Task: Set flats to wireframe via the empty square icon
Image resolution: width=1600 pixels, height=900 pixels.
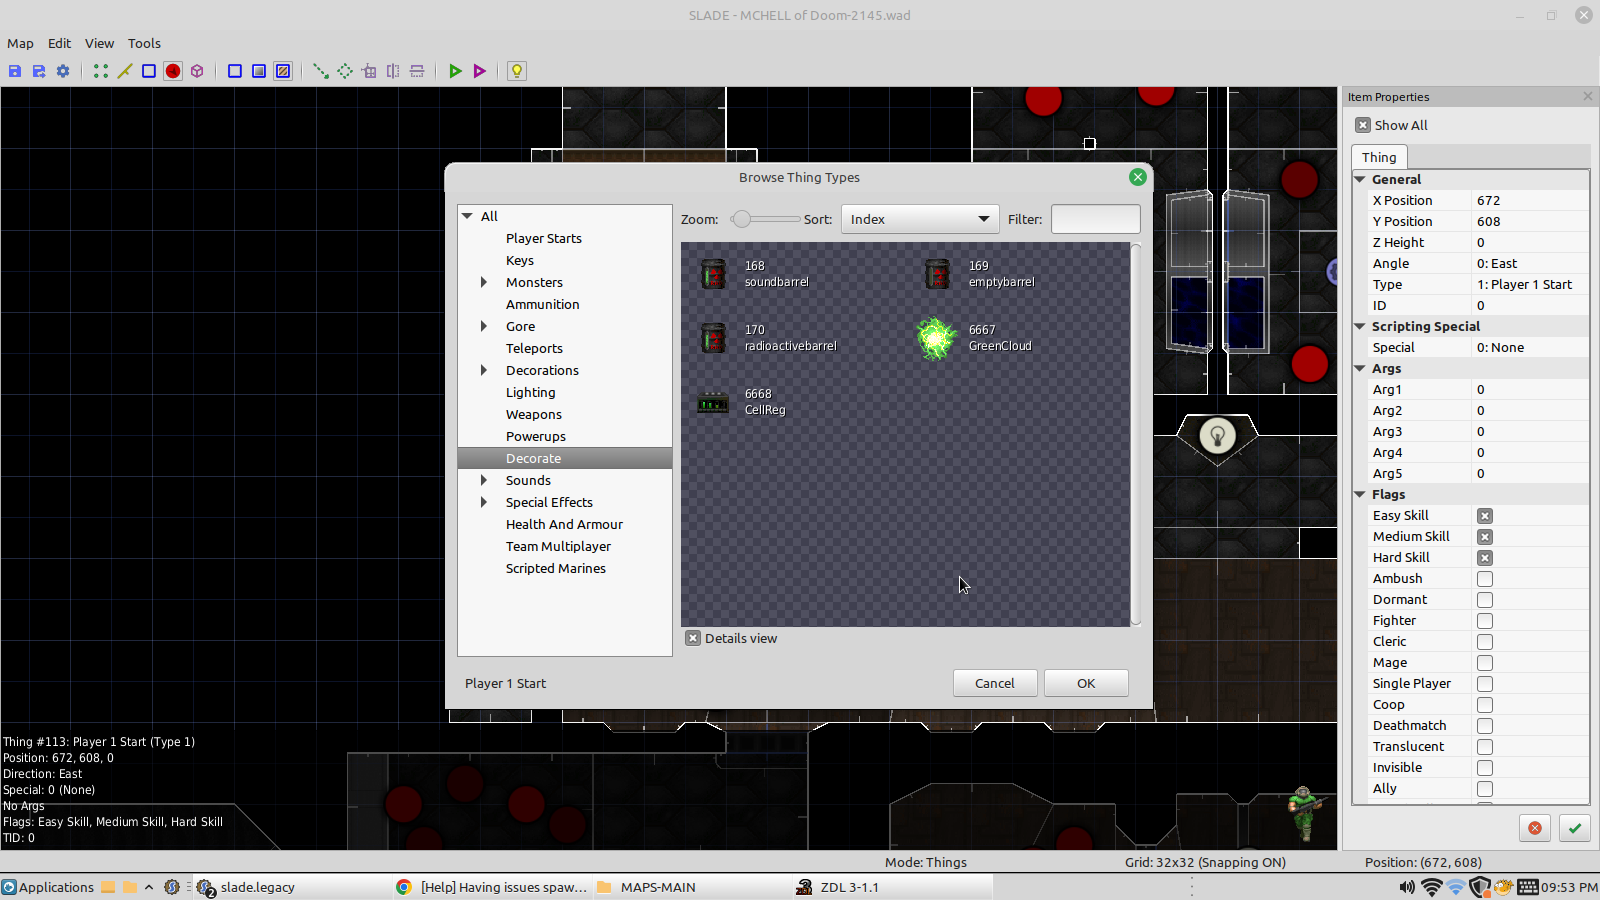Action: (x=235, y=71)
